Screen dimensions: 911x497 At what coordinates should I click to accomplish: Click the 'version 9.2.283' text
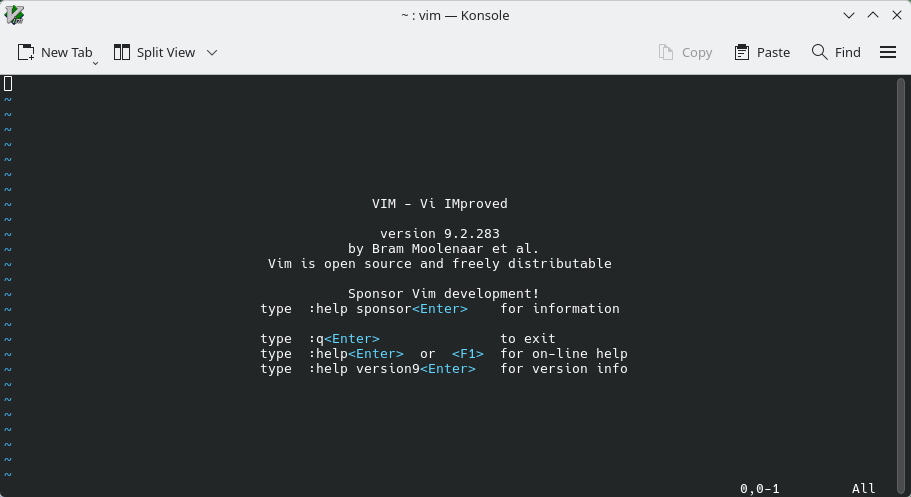[440, 234]
